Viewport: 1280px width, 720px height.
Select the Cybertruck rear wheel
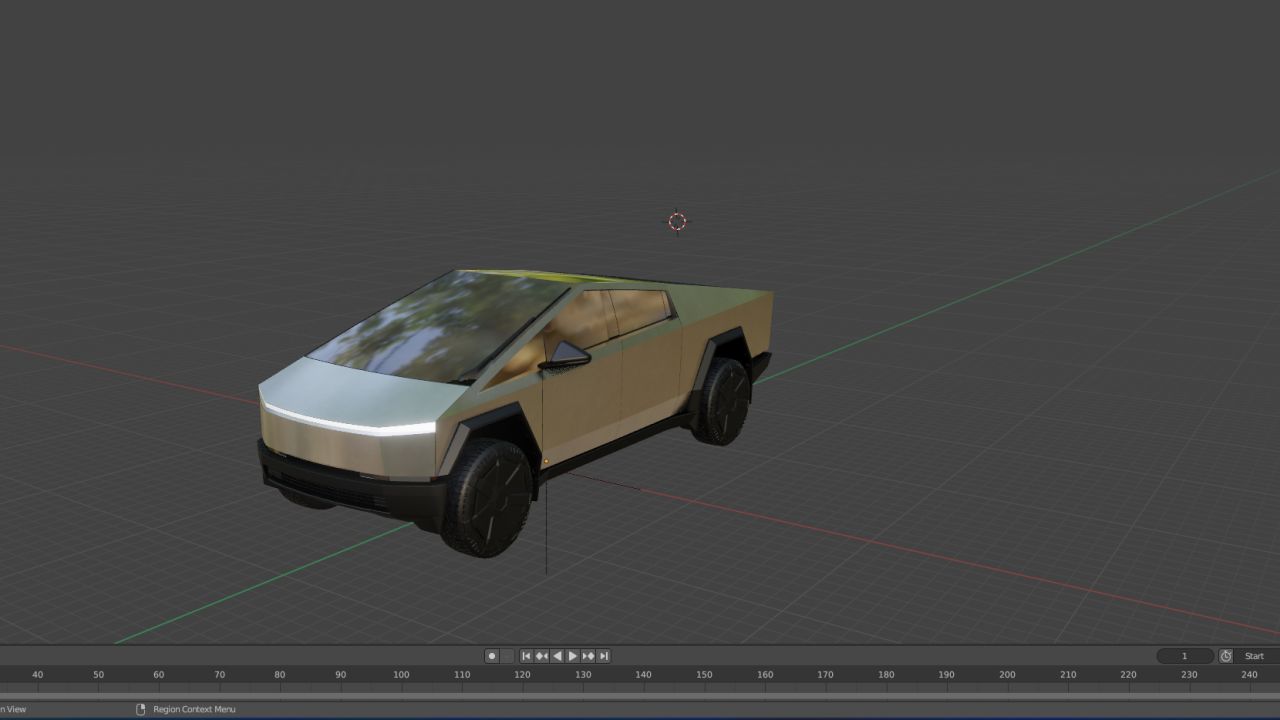720,402
